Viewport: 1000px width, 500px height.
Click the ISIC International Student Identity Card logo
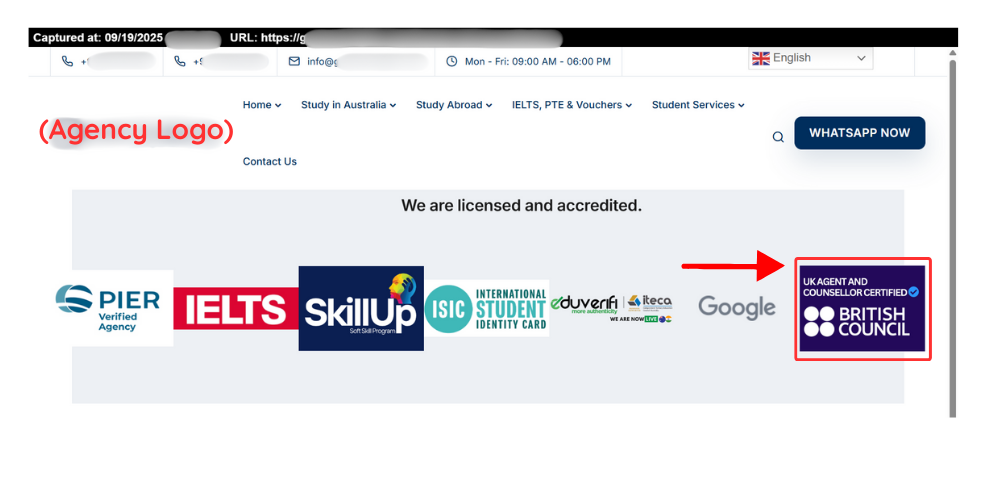click(x=487, y=308)
